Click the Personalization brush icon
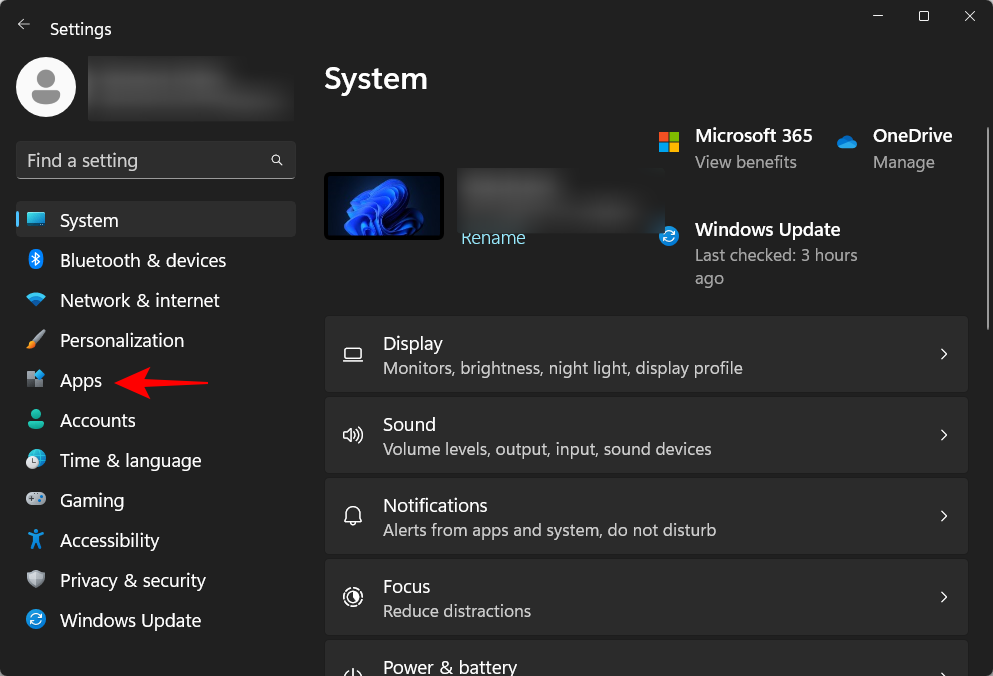Screen dimensions: 993x676 (x=35, y=340)
